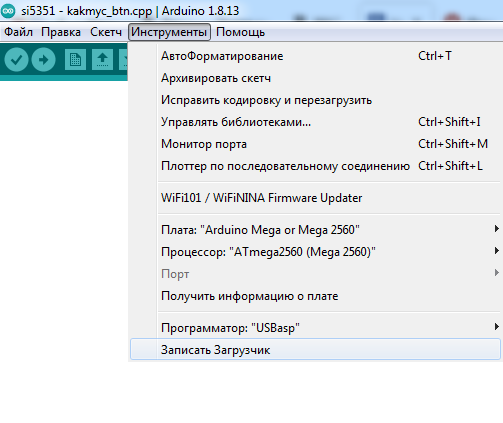Click the Arduino logo in title bar
503x423 pixels.
pos(8,11)
